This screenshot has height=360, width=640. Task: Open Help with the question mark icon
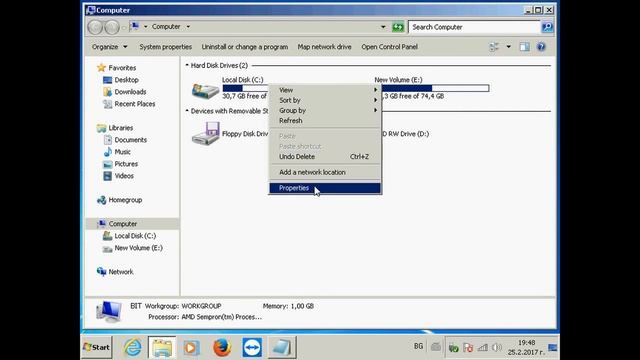tap(541, 47)
